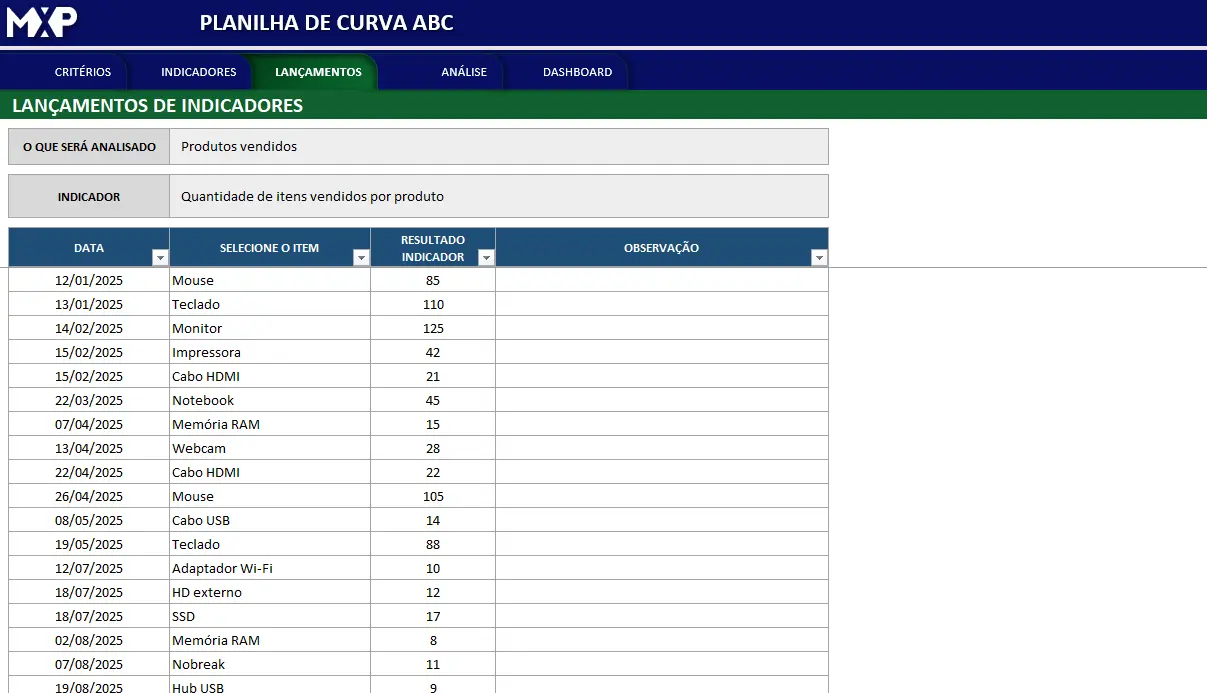Click the 'Produtos vendidos' field

498,147
